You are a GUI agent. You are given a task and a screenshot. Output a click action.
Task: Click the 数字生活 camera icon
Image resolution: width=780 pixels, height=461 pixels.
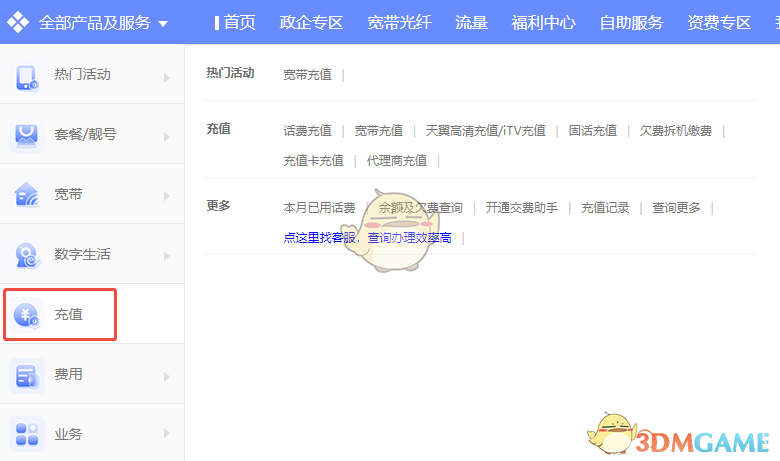point(27,255)
